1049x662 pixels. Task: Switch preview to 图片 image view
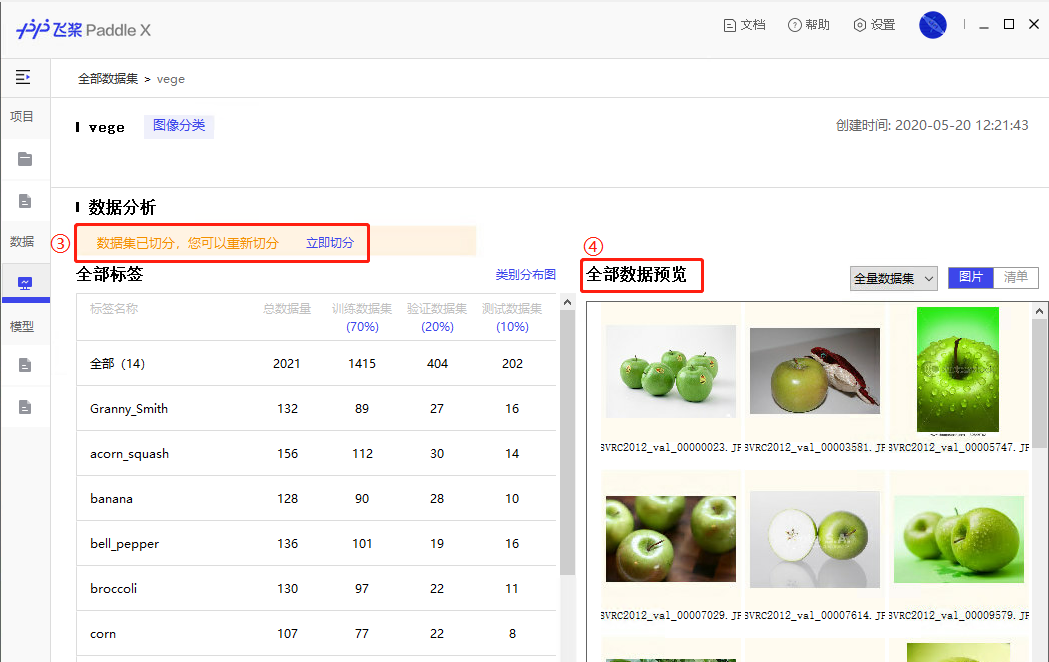(970, 277)
